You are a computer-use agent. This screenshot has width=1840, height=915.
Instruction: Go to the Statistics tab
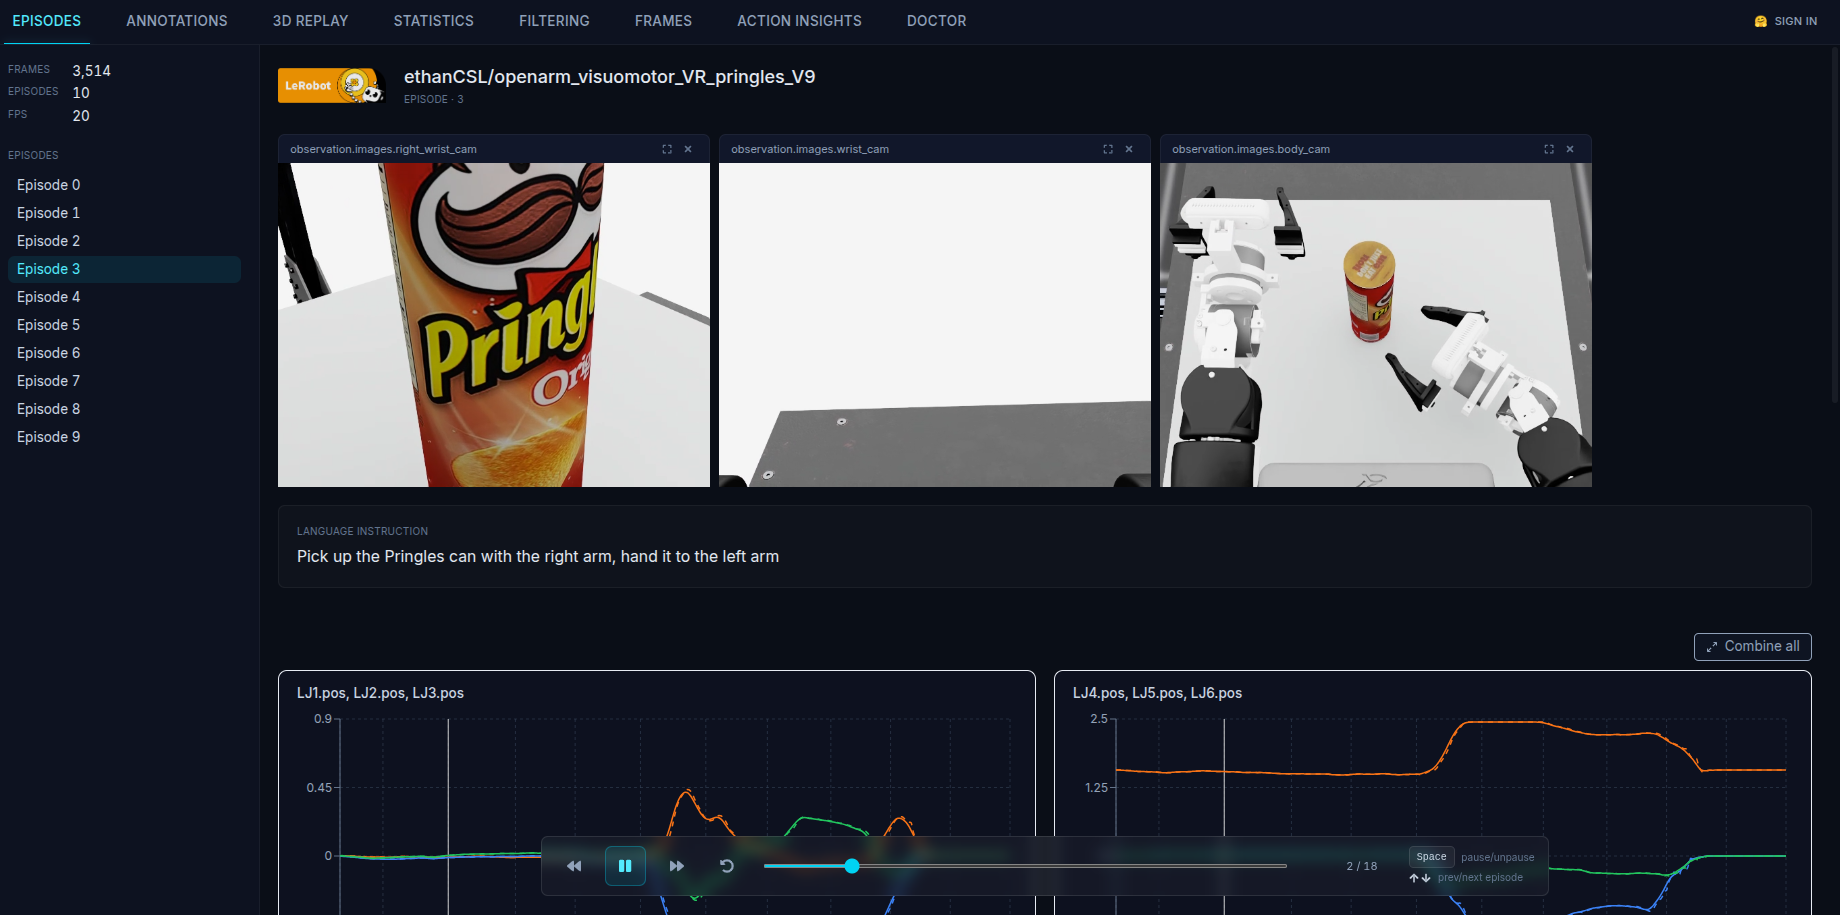click(x=433, y=21)
